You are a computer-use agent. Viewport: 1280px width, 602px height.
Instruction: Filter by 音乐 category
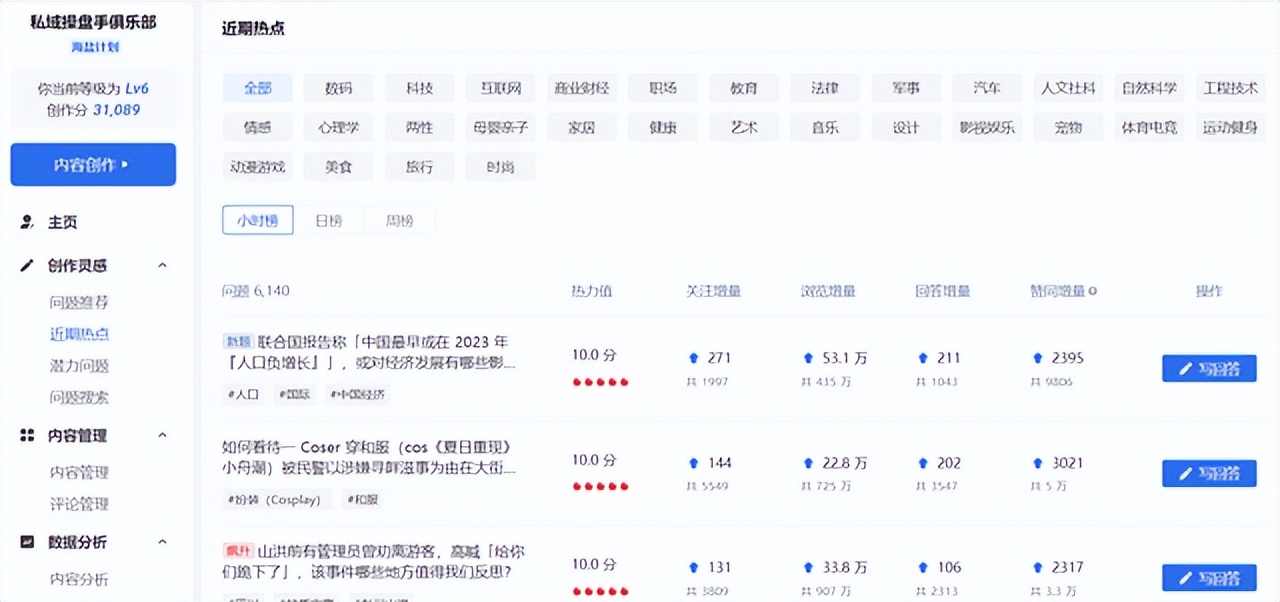(825, 127)
